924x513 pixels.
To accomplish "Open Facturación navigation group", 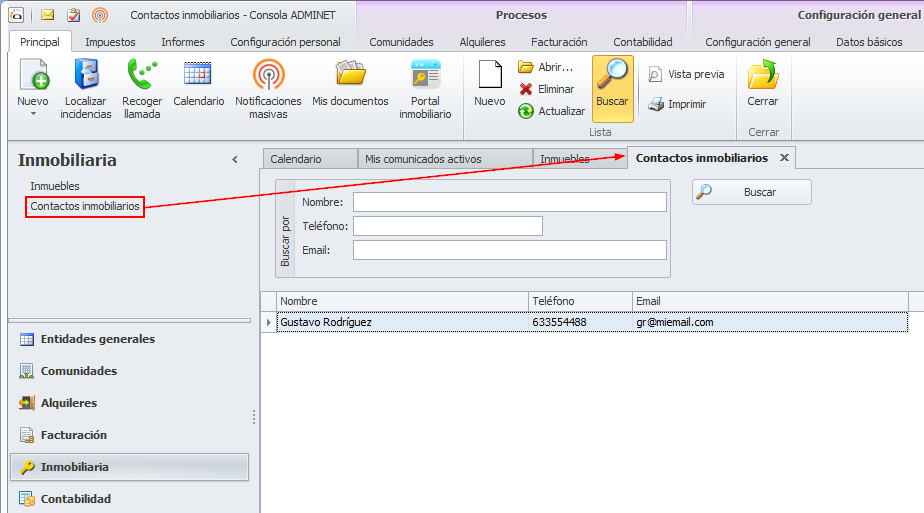I will (x=130, y=435).
